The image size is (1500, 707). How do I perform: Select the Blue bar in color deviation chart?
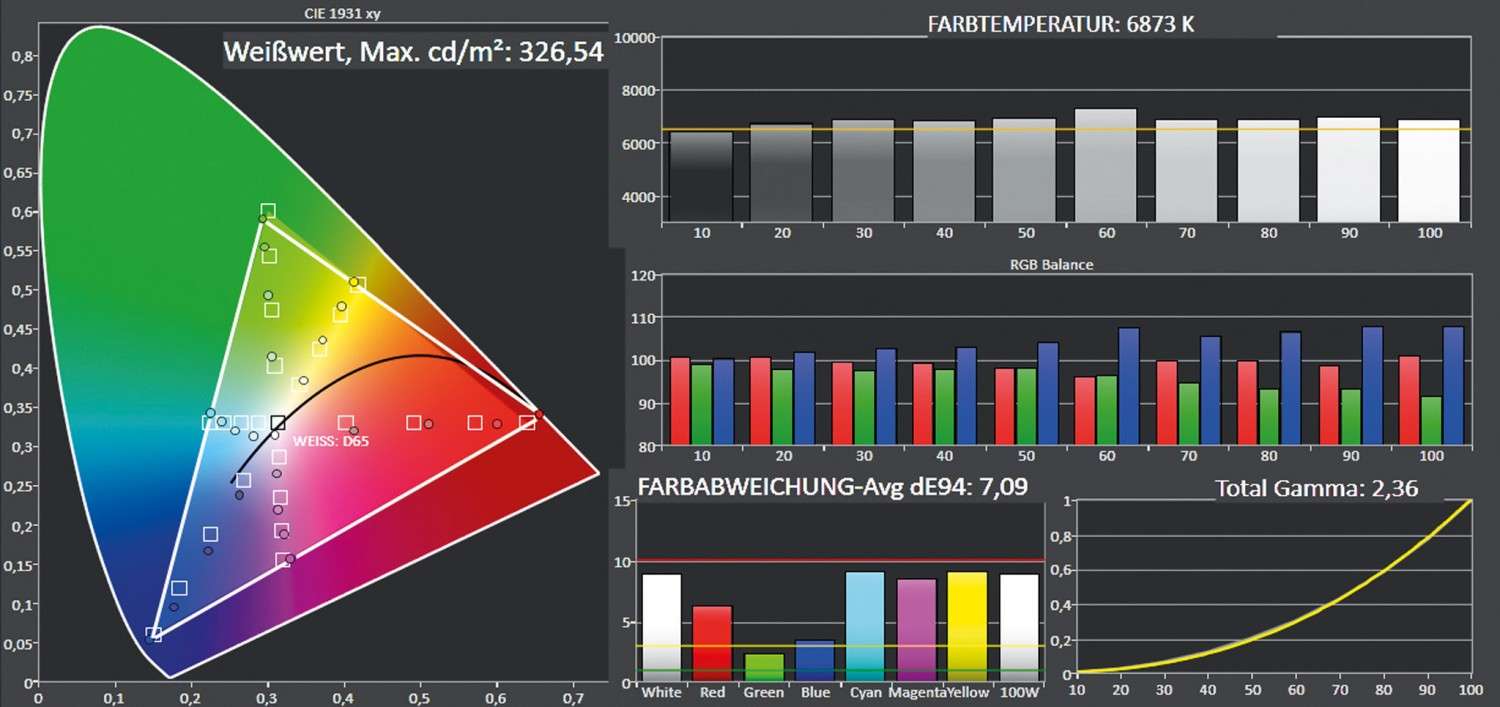coord(815,662)
